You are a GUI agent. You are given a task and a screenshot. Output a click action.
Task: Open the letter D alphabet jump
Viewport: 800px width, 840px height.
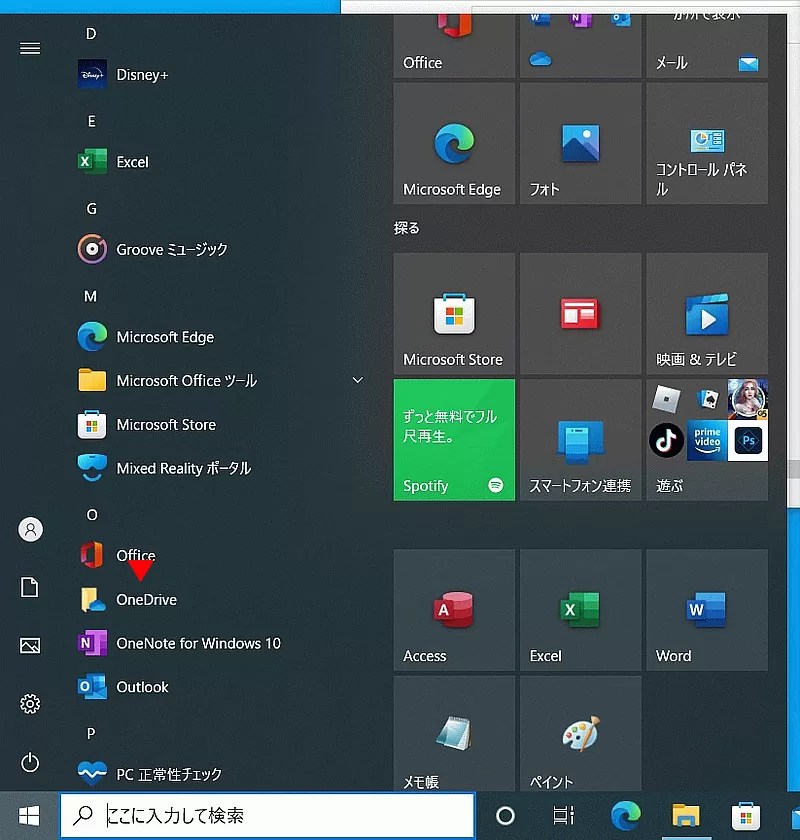90,33
